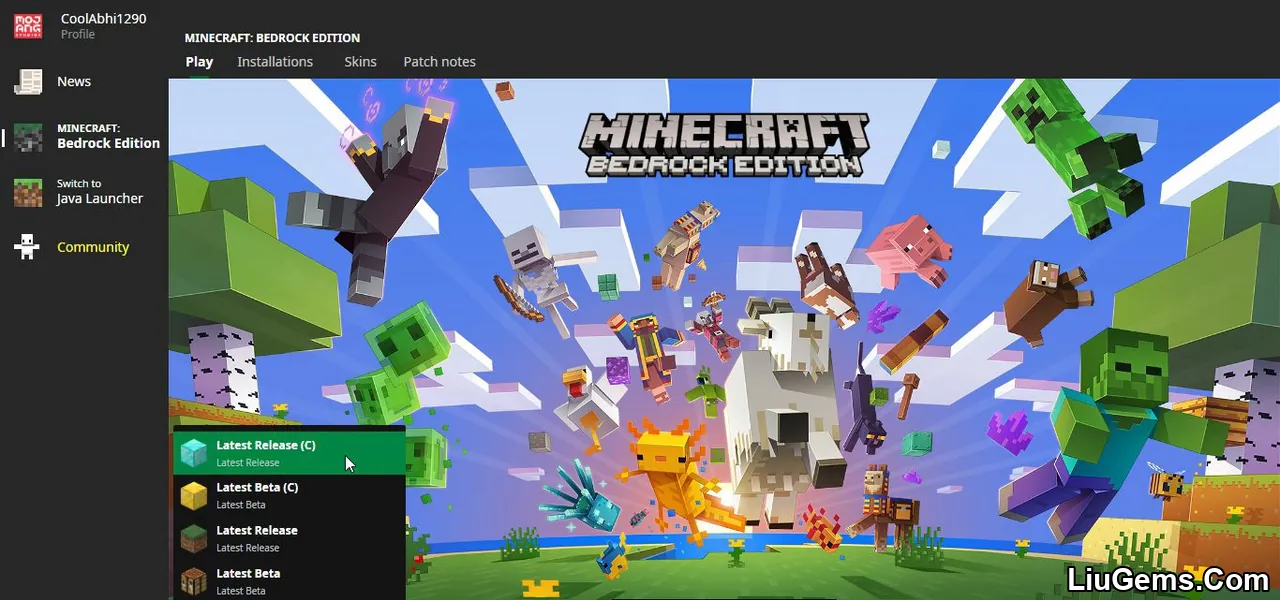Image resolution: width=1280 pixels, height=600 pixels.
Task: Choose the plain Latest Beta installation
Action: (x=289, y=581)
